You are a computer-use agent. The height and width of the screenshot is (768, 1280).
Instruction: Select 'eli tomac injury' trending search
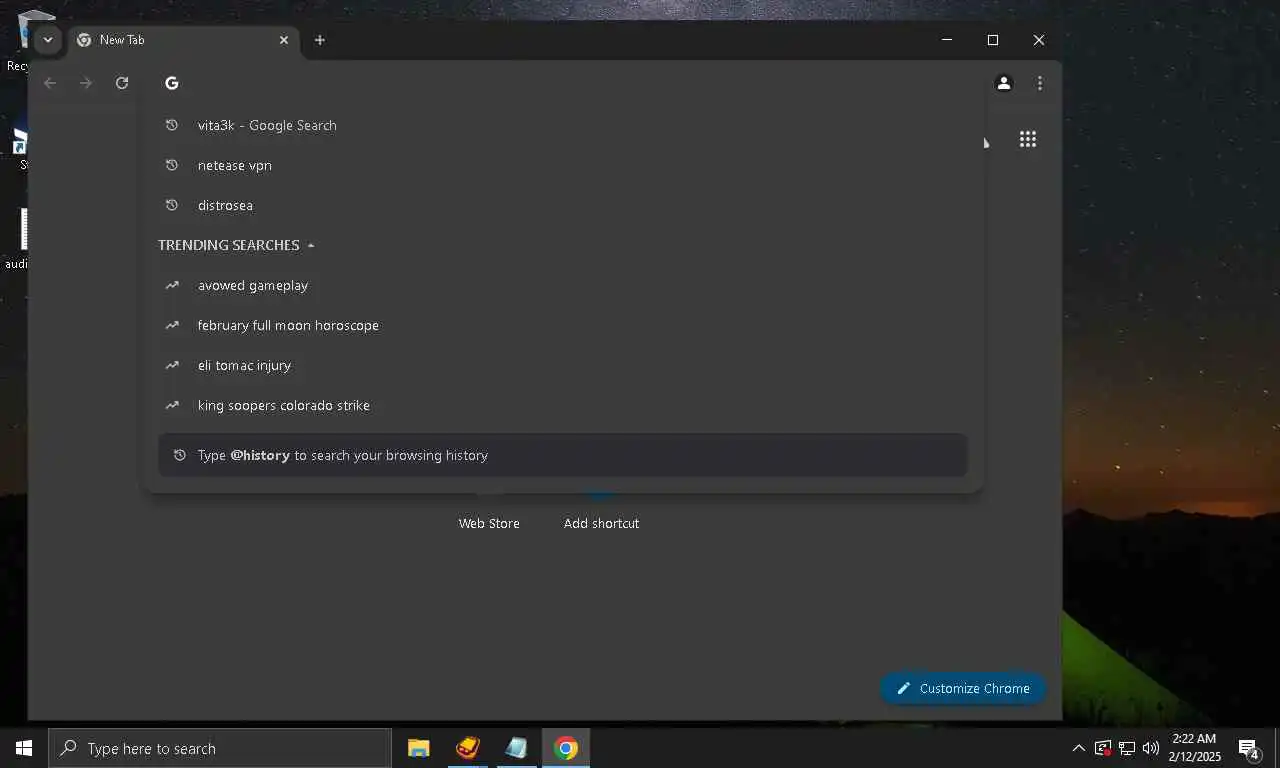coord(563,365)
